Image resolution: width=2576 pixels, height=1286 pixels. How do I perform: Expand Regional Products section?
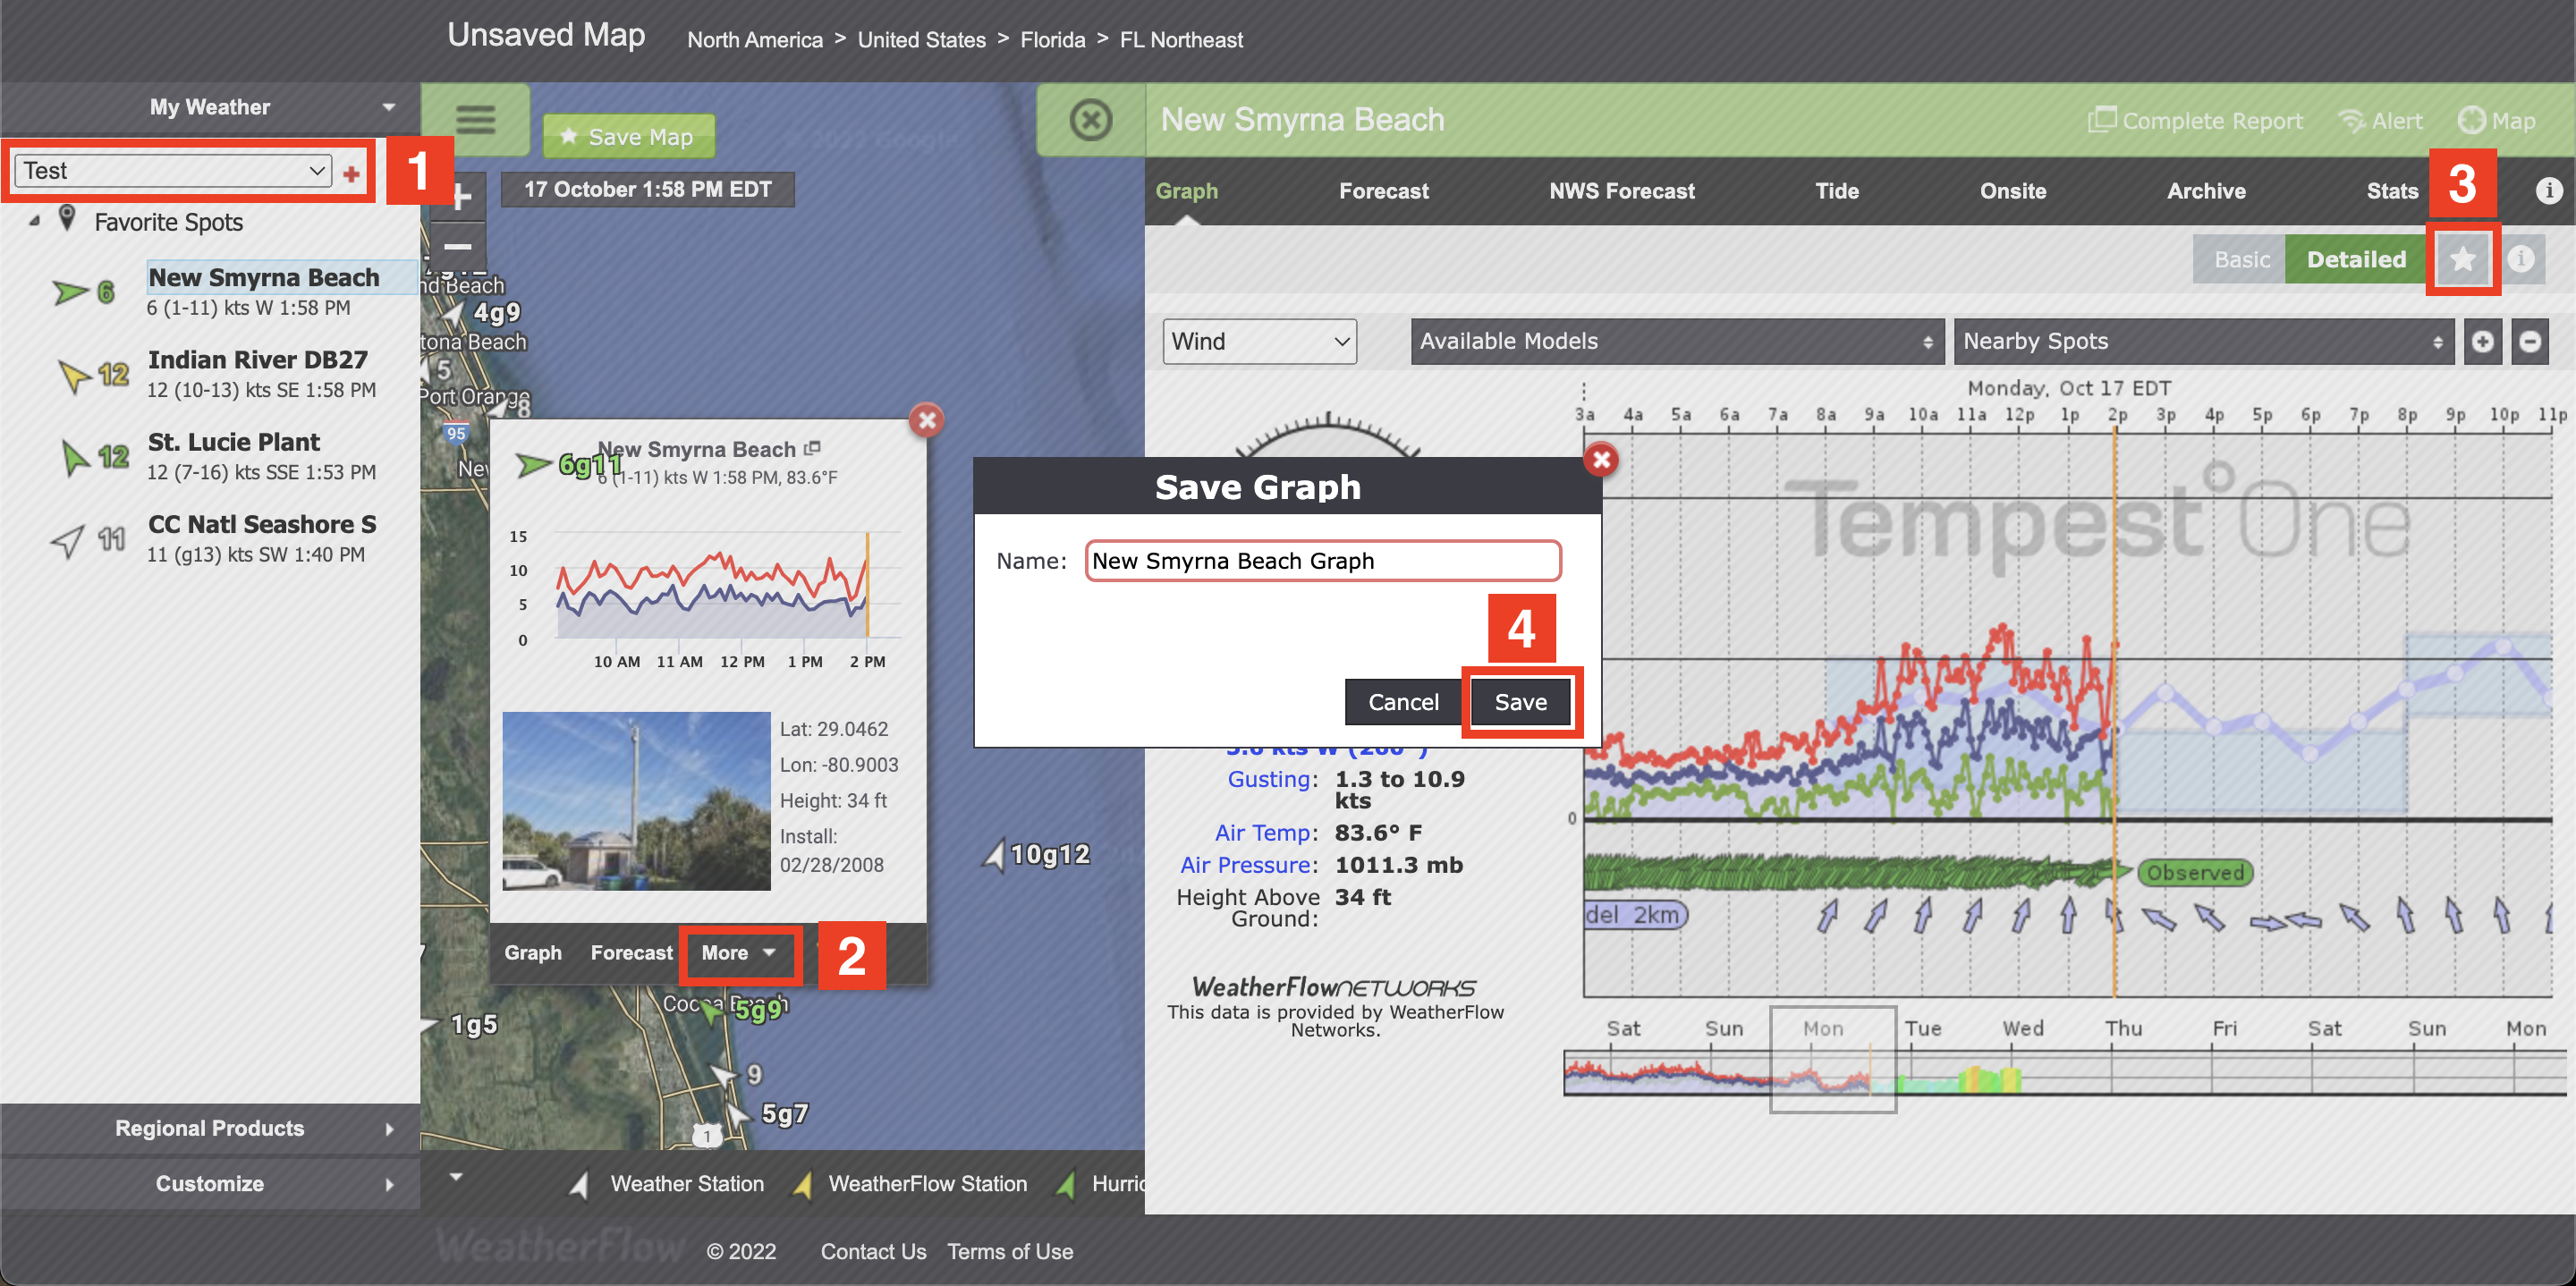point(210,1128)
